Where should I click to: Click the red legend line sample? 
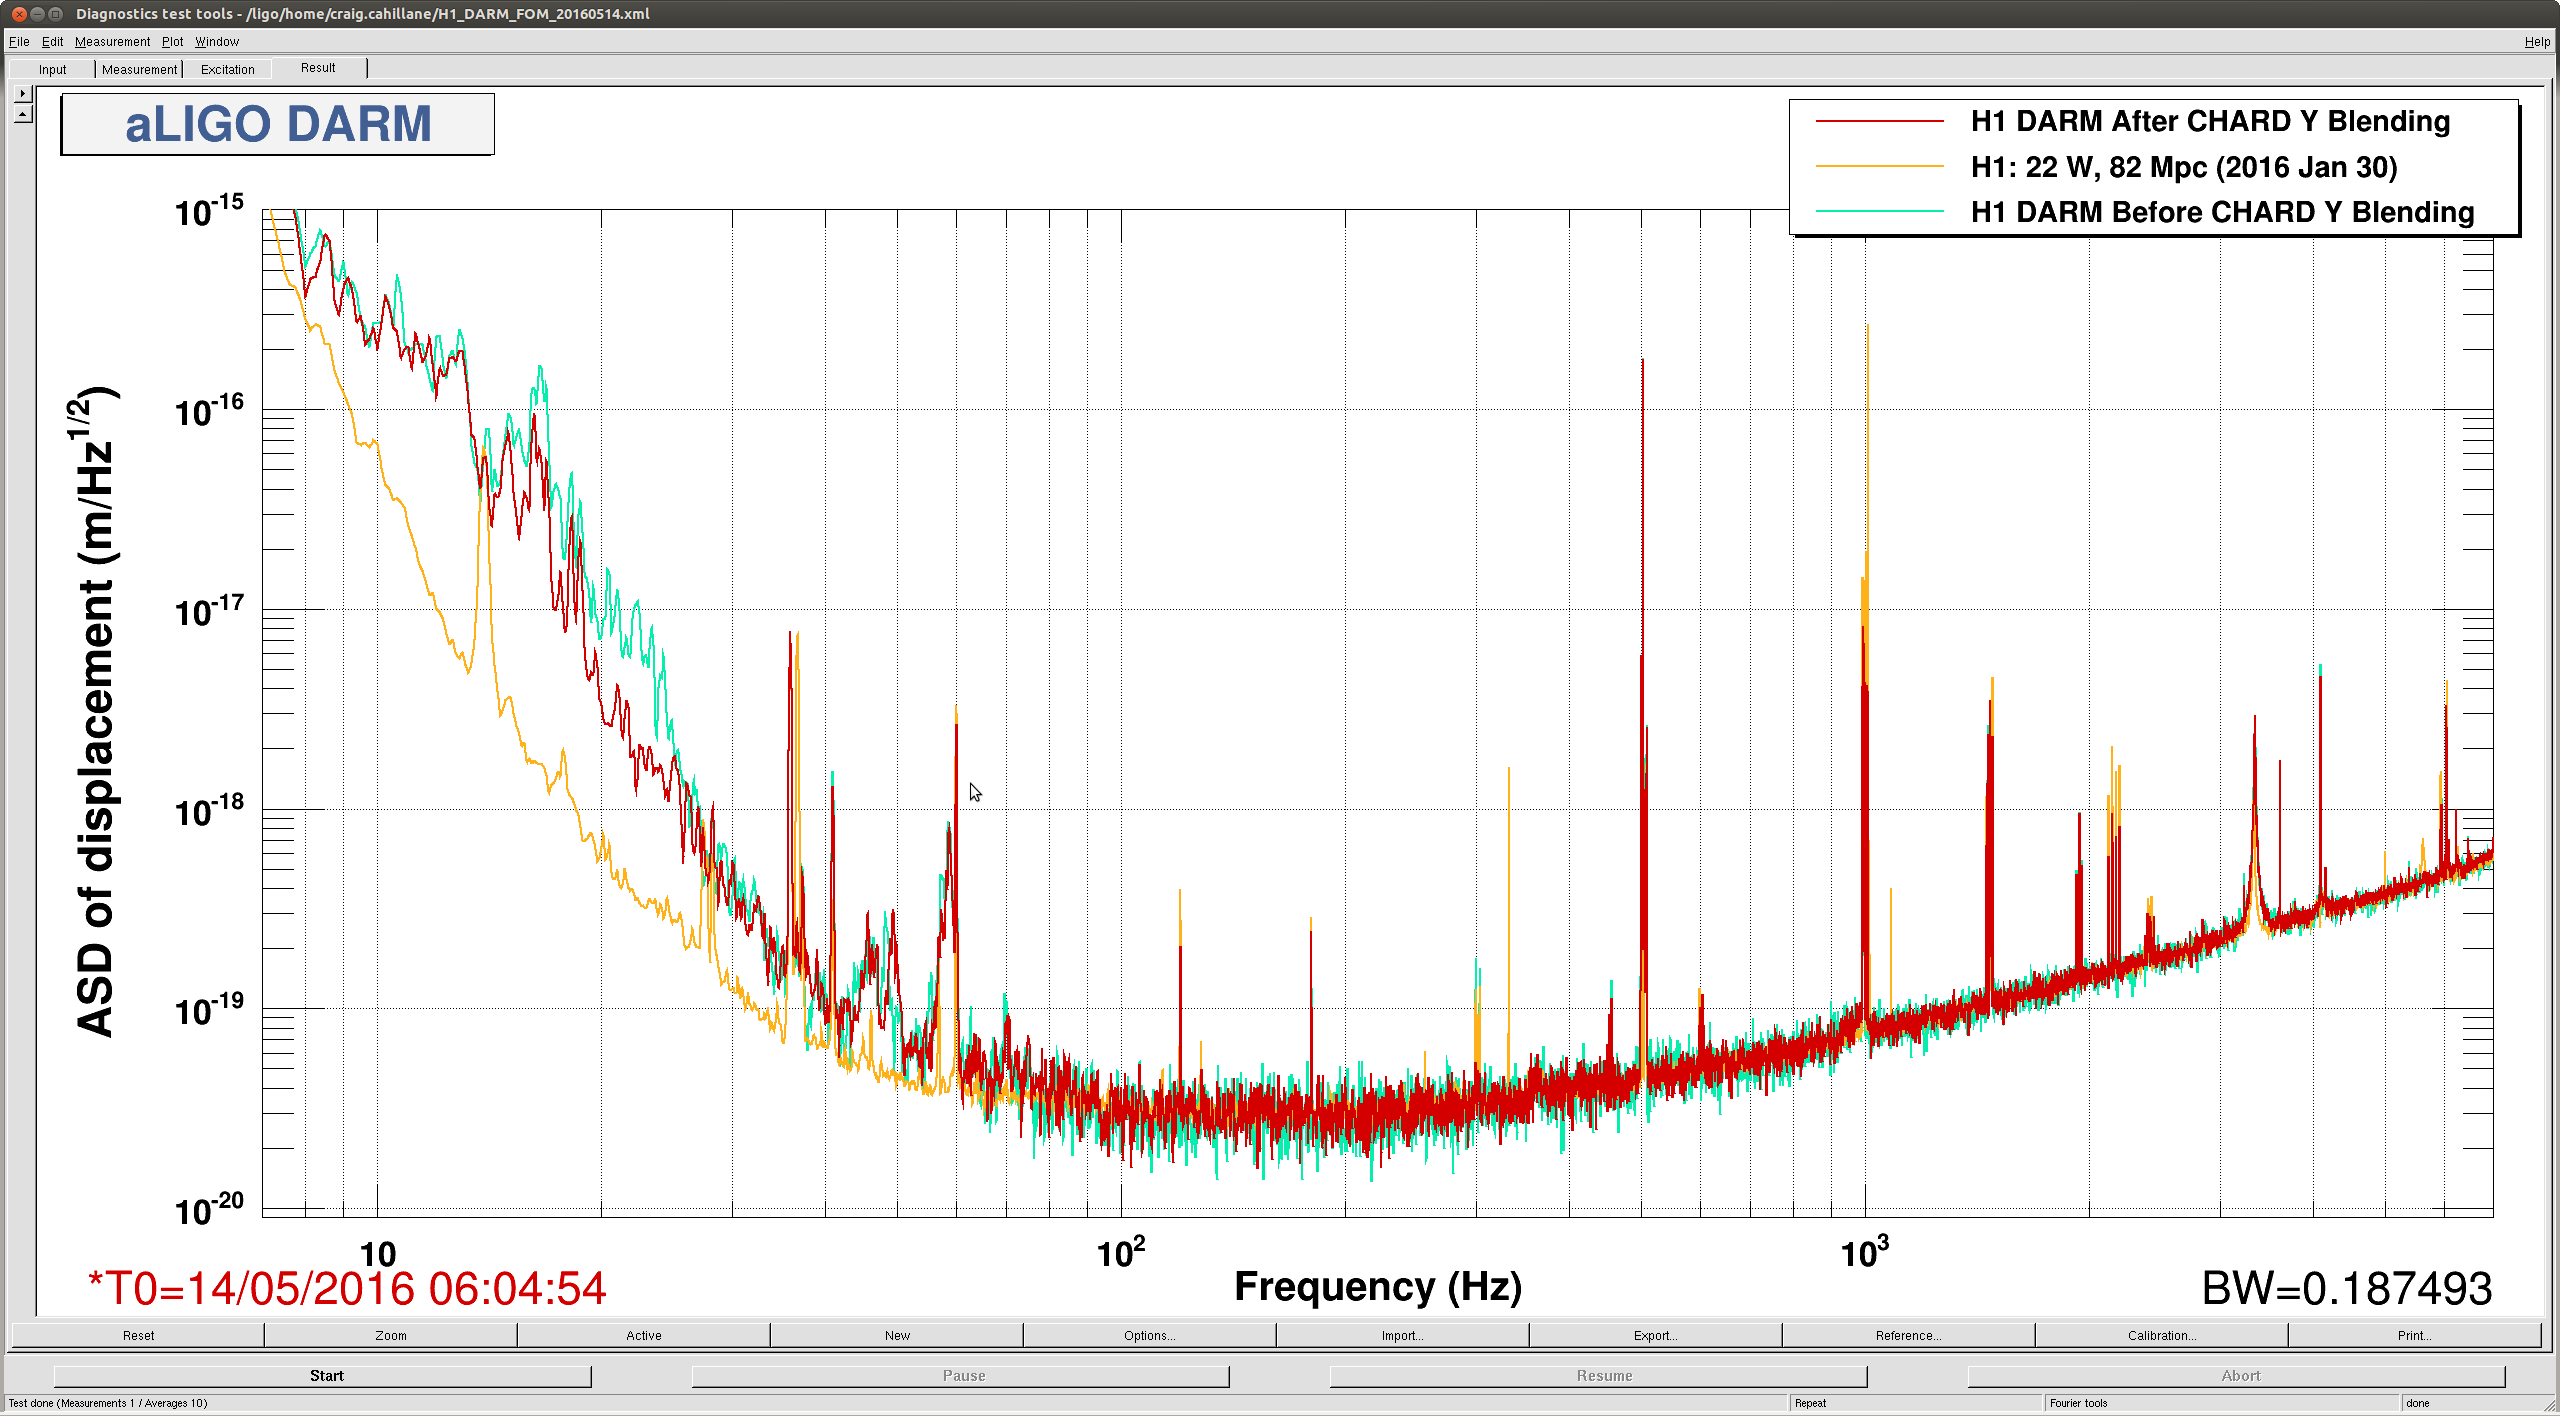pos(1880,121)
